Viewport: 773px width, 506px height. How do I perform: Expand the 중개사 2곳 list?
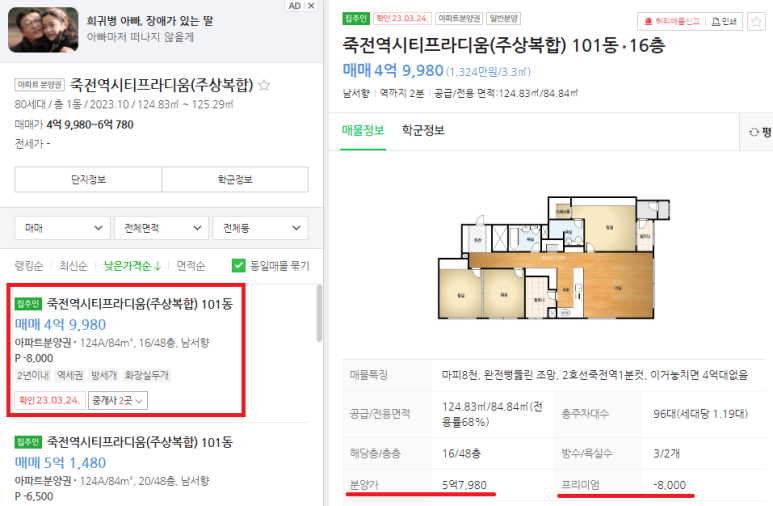tap(118, 400)
